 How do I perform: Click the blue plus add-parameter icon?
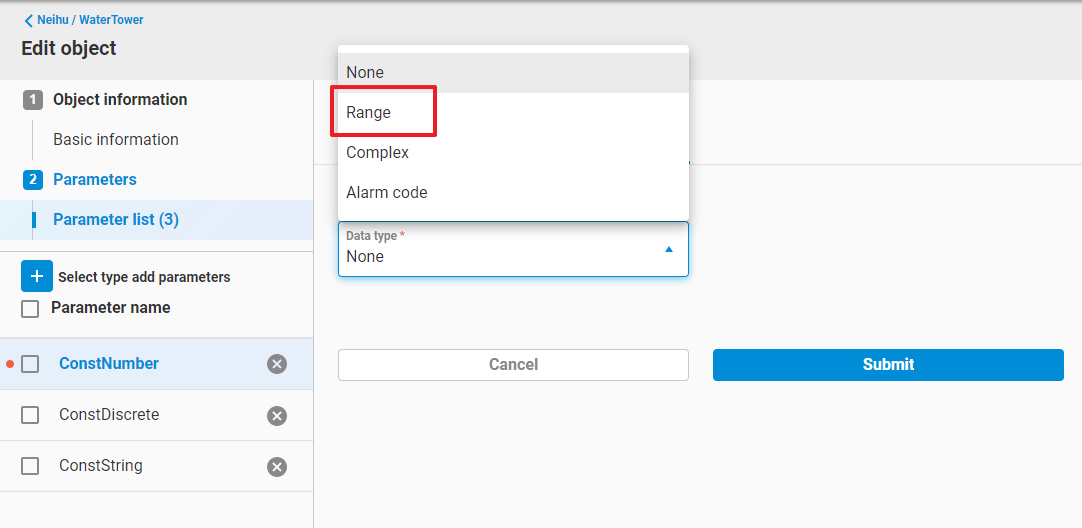[x=37, y=276]
